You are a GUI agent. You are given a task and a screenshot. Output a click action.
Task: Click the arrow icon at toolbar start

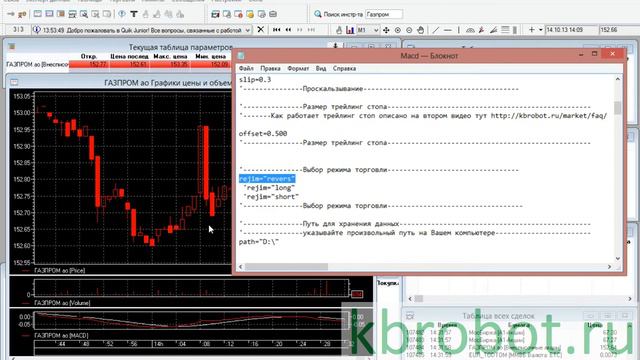coord(11,14)
